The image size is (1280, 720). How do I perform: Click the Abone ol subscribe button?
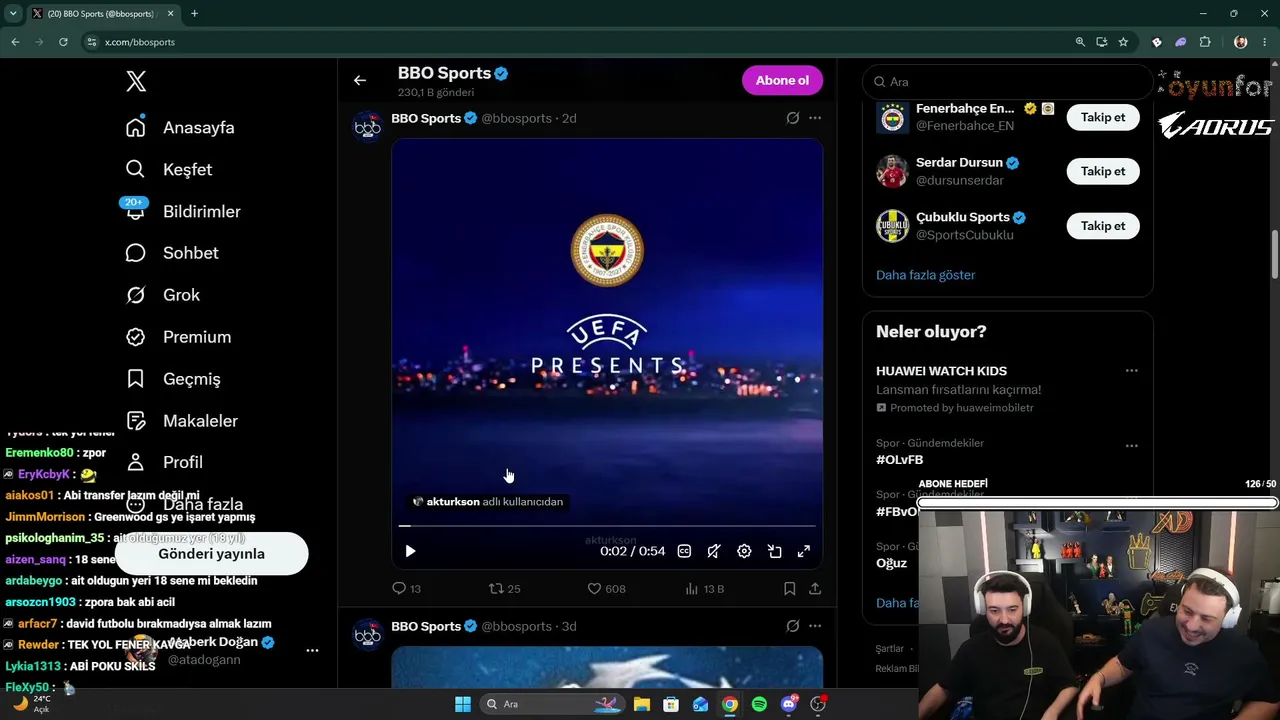tap(782, 81)
